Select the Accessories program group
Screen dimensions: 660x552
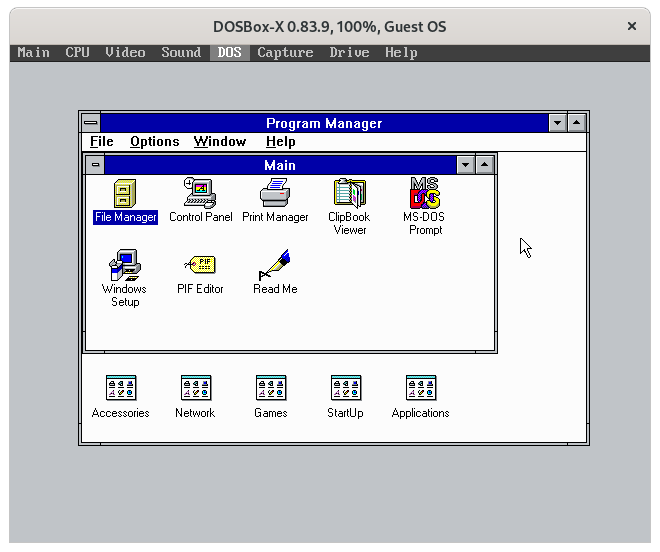coord(121,388)
